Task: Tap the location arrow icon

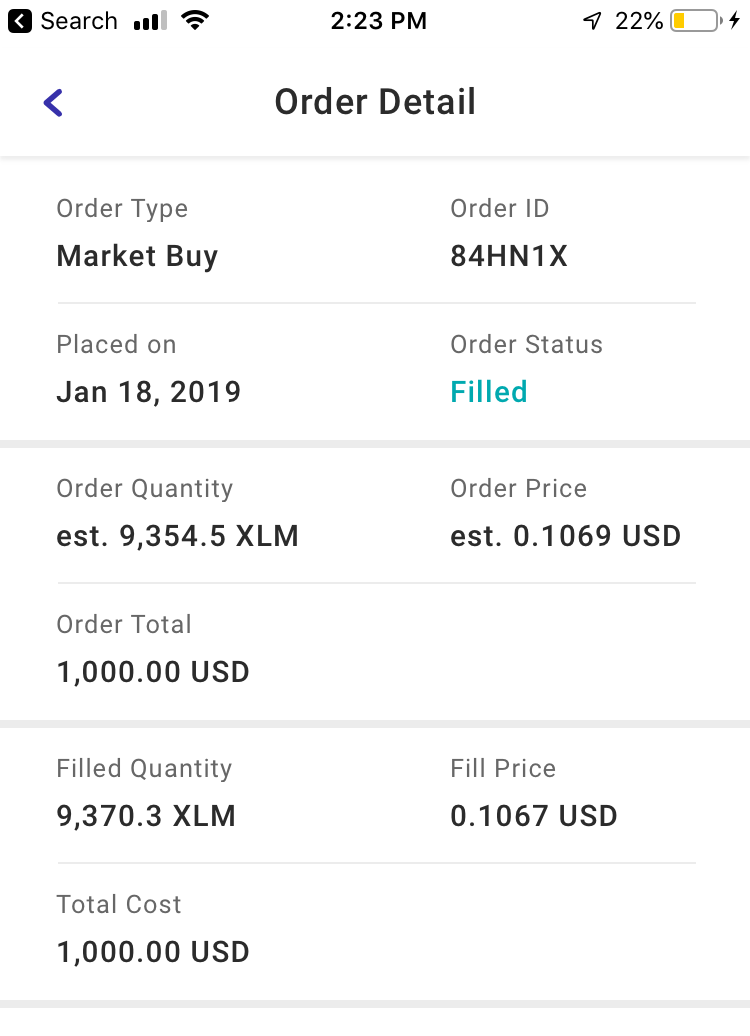Action: pos(592,21)
